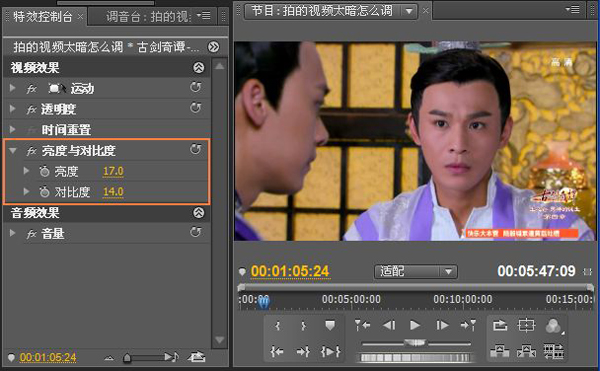Step back one frame
600x371 pixels.
point(389,325)
